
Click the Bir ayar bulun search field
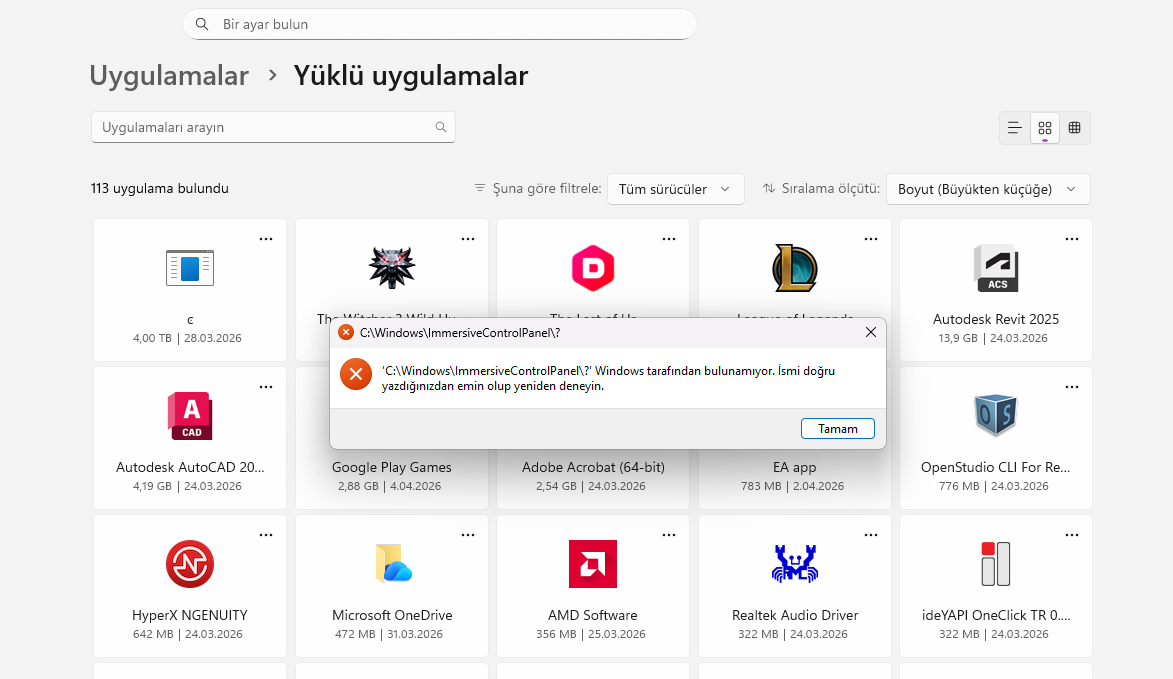point(440,24)
